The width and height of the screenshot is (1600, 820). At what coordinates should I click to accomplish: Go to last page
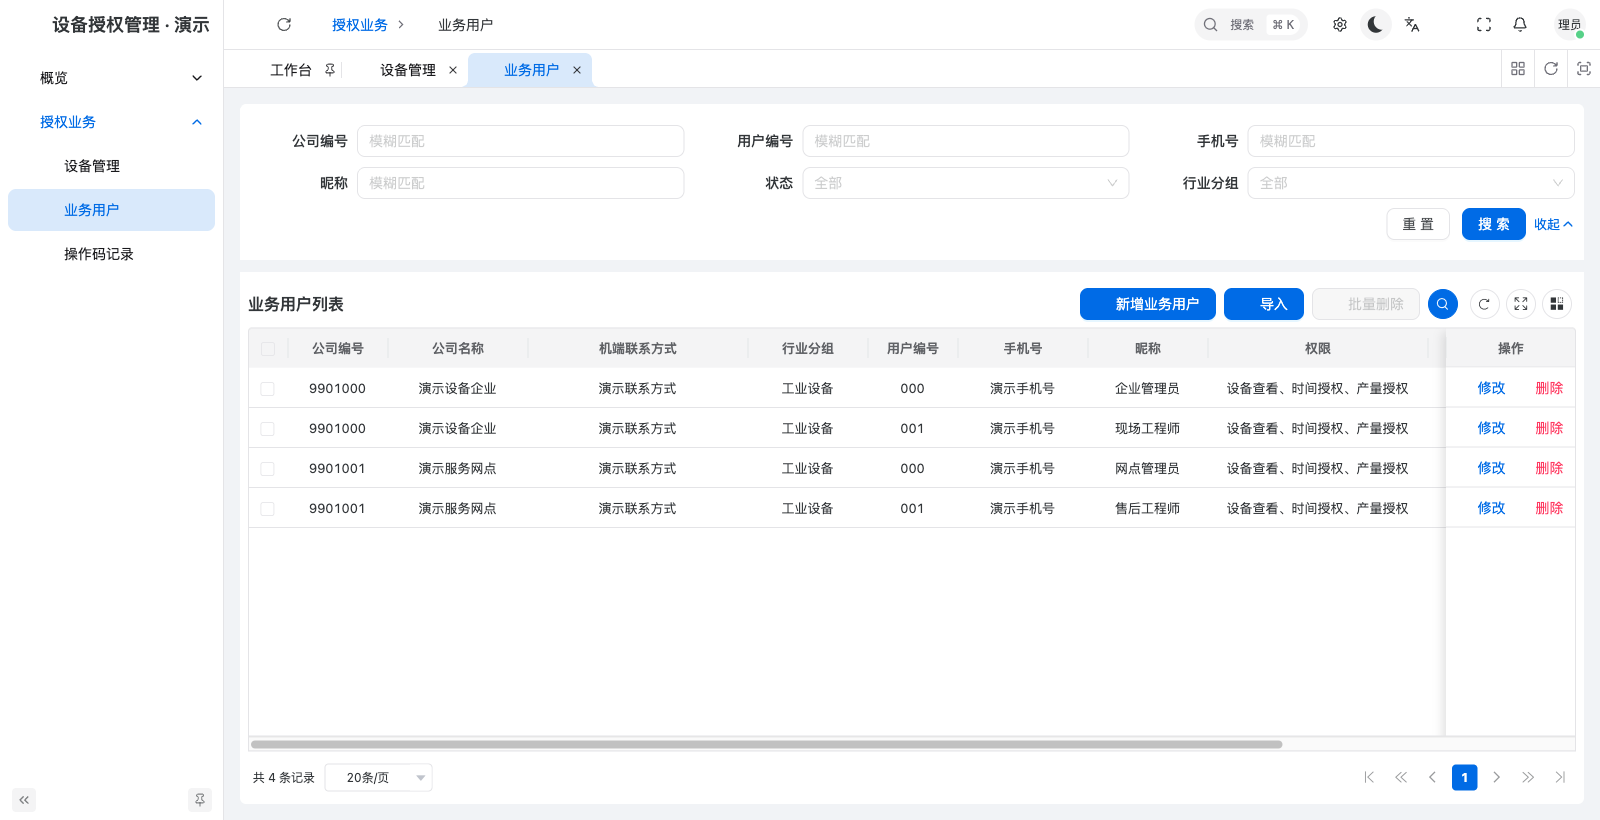[x=1560, y=777]
